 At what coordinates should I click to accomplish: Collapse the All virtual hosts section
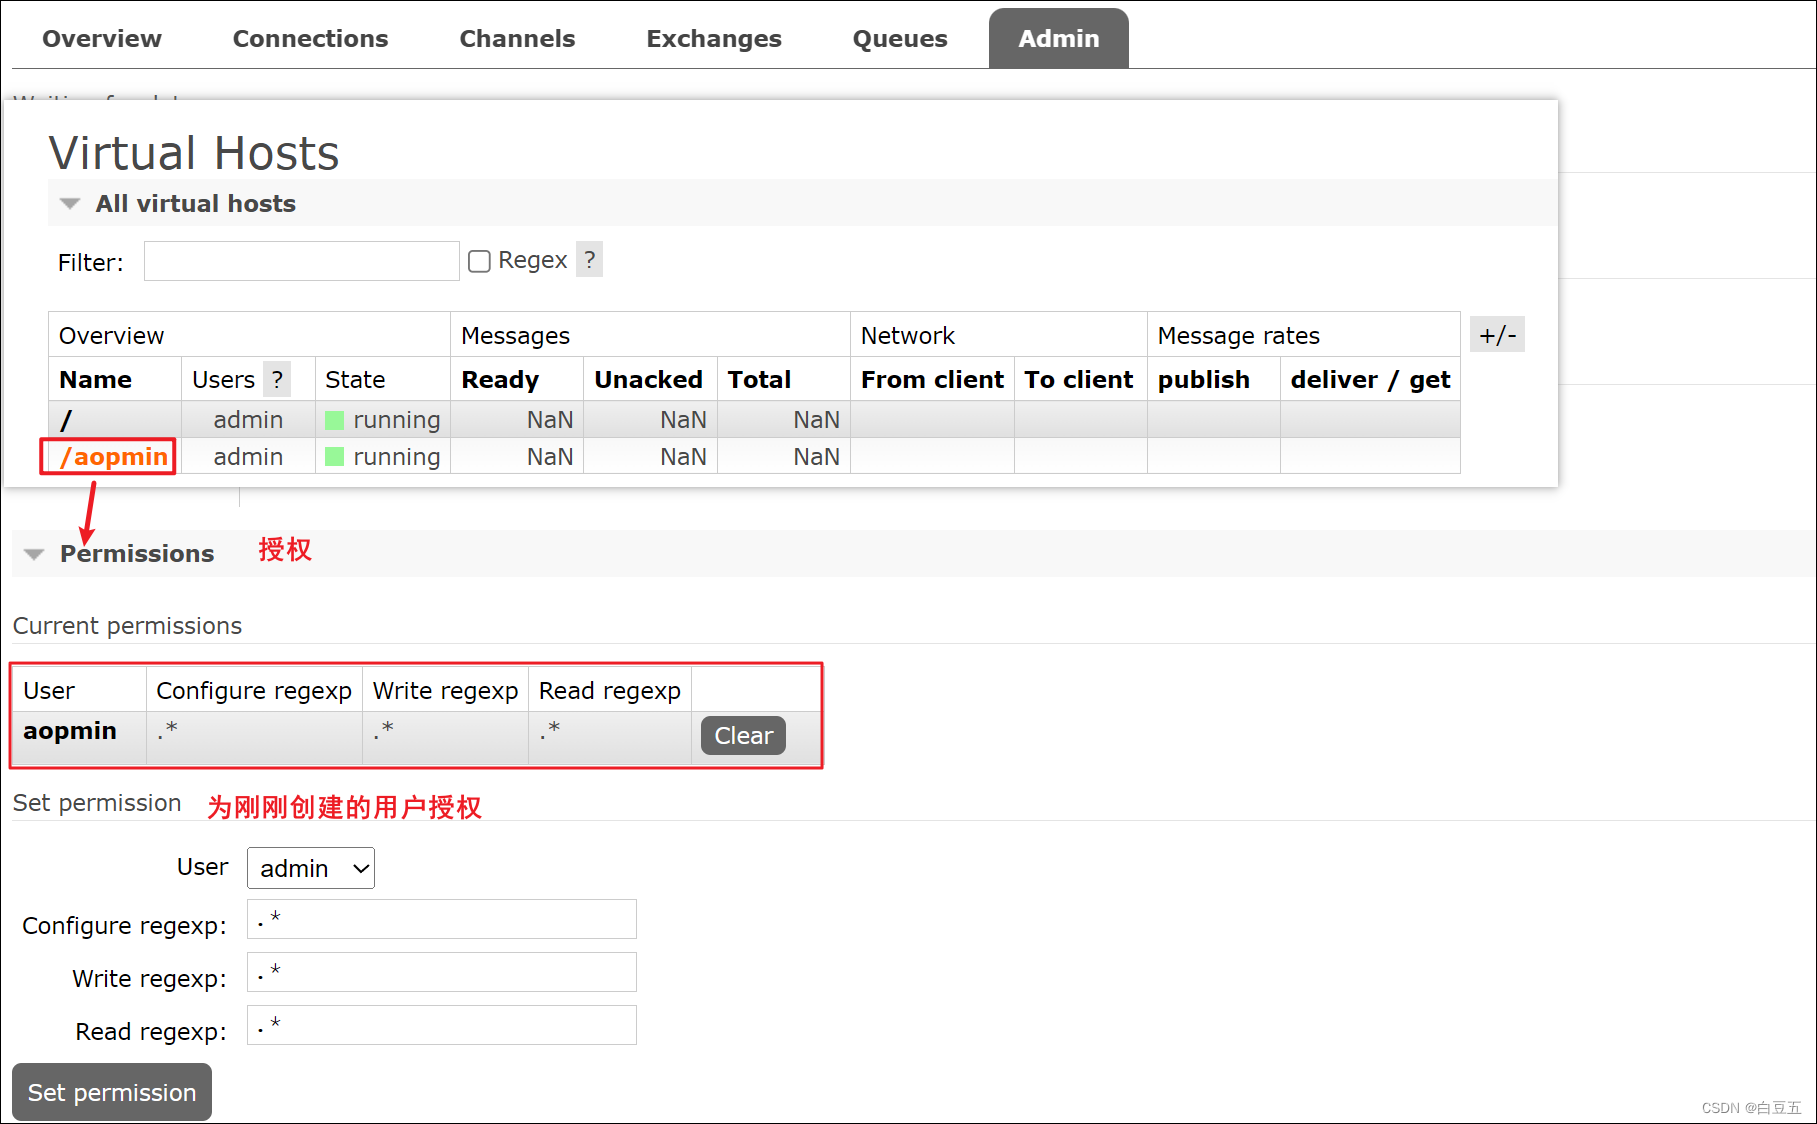[70, 204]
